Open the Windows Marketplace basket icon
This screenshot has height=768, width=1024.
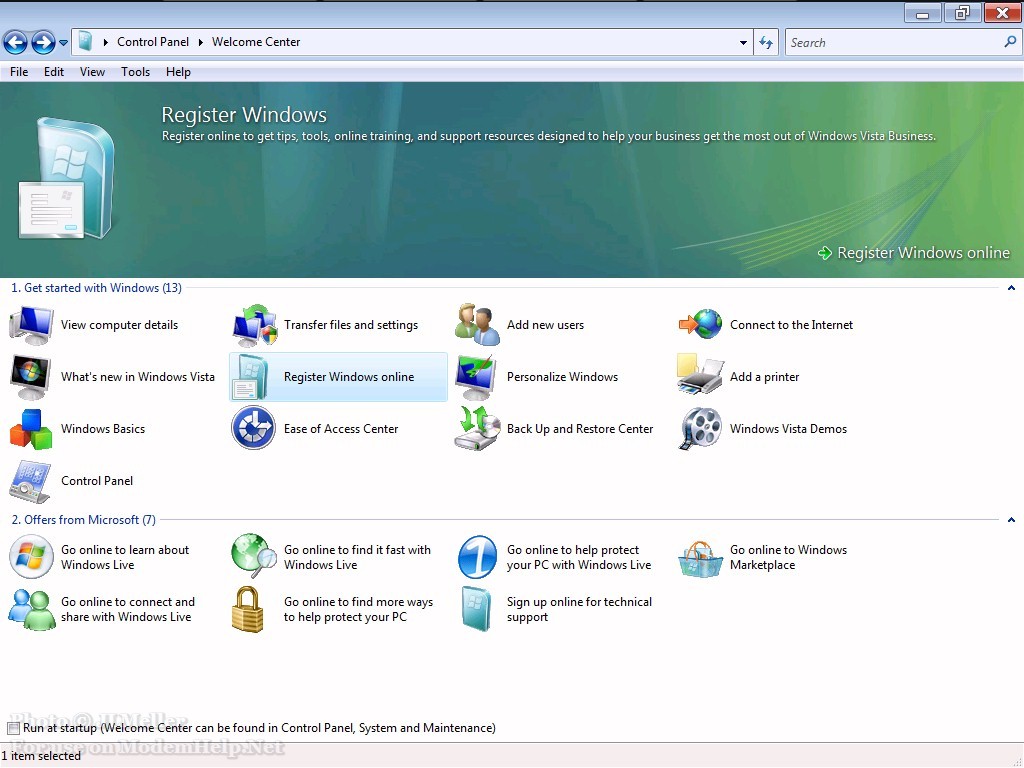pyautogui.click(x=701, y=558)
